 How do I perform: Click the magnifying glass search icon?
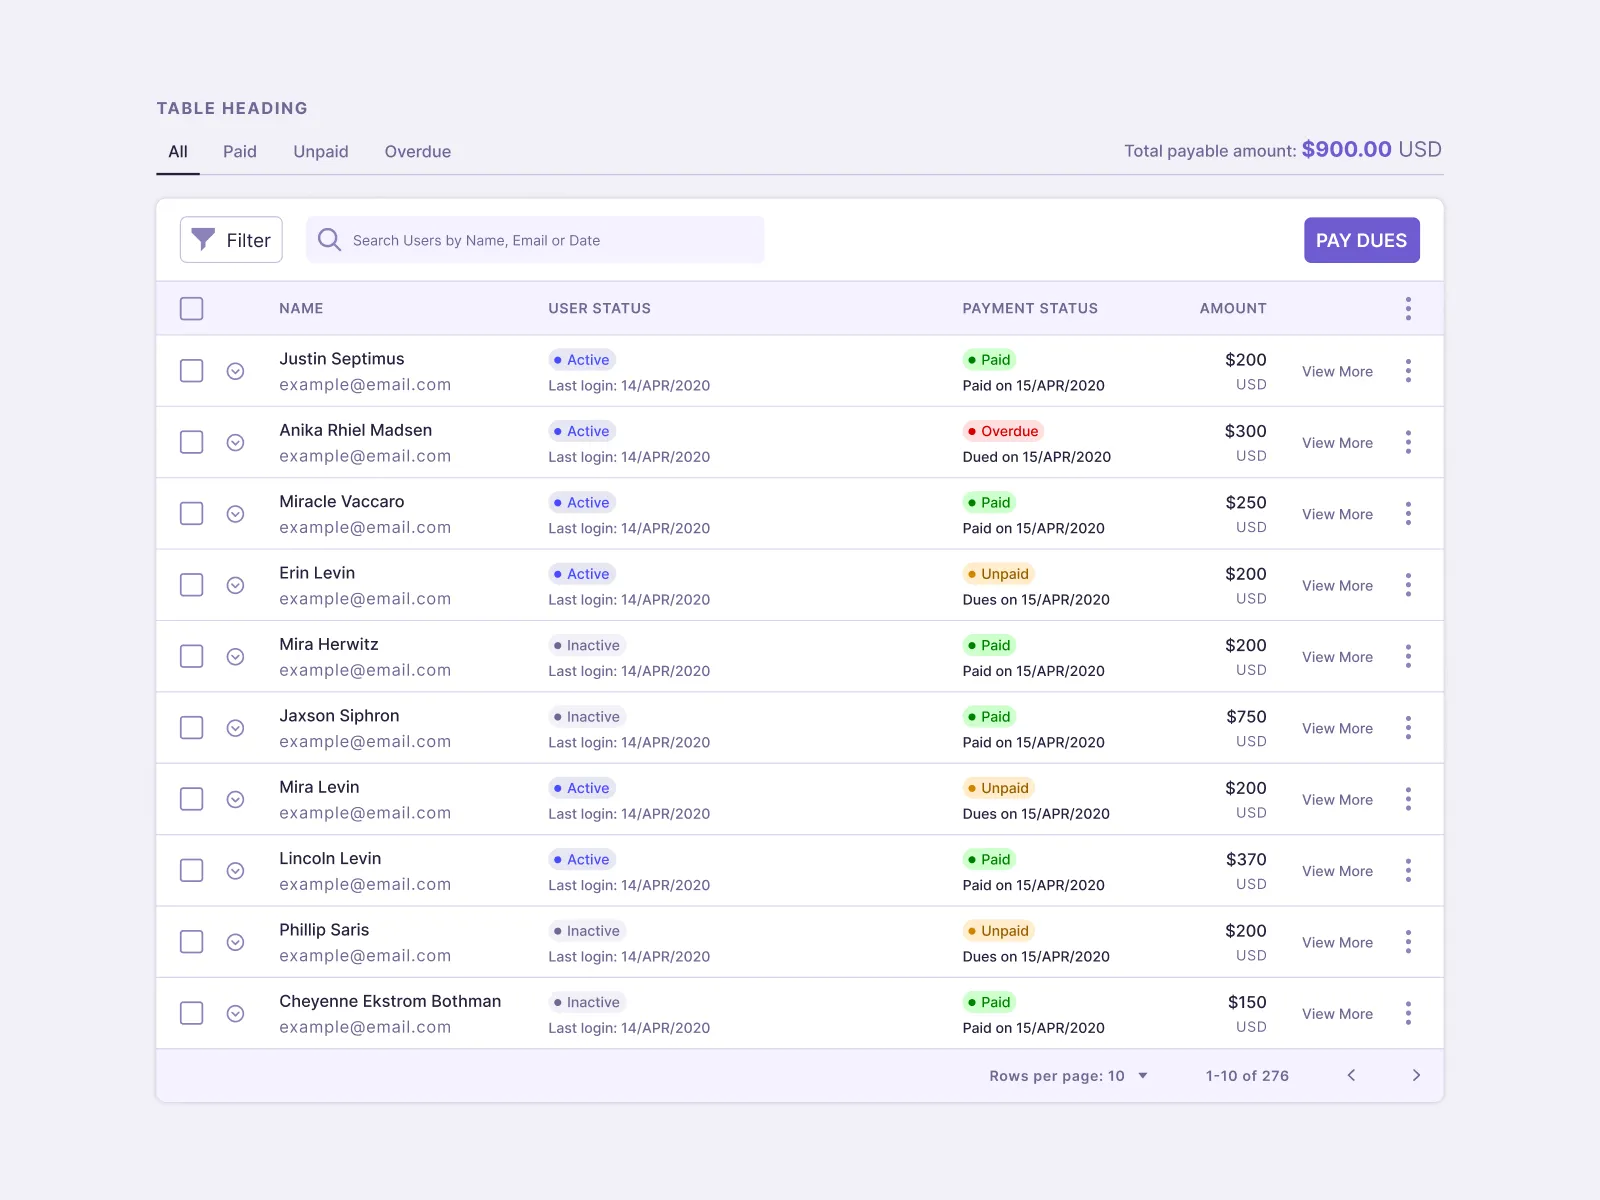329,239
